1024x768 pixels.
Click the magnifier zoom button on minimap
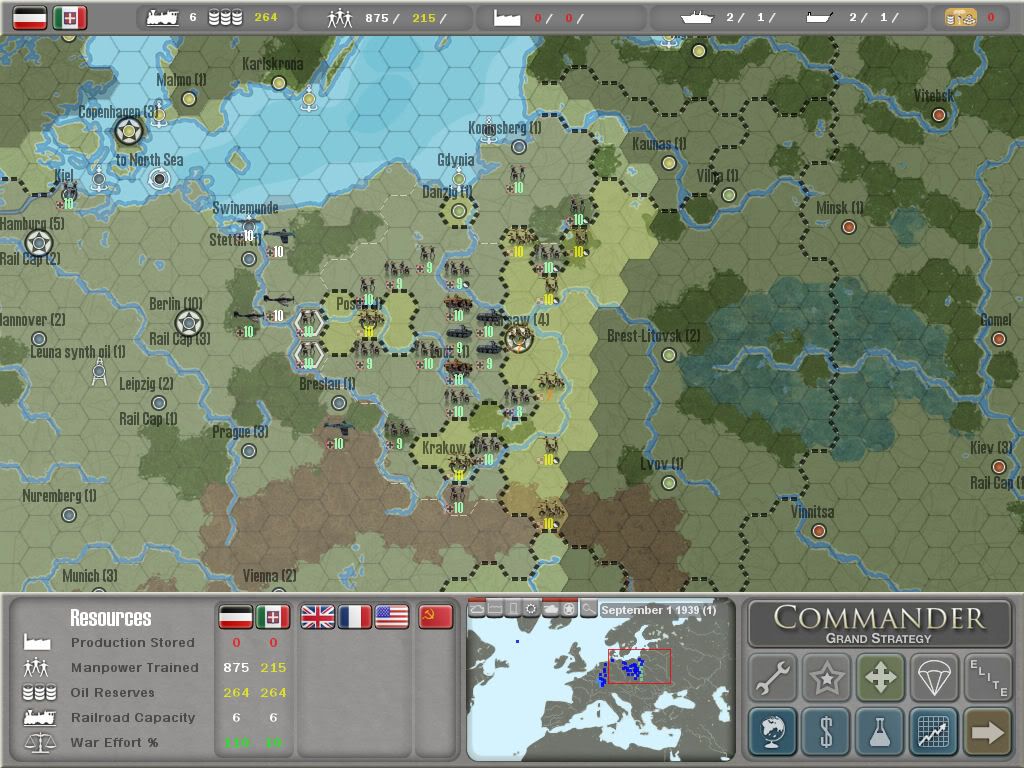[588, 609]
